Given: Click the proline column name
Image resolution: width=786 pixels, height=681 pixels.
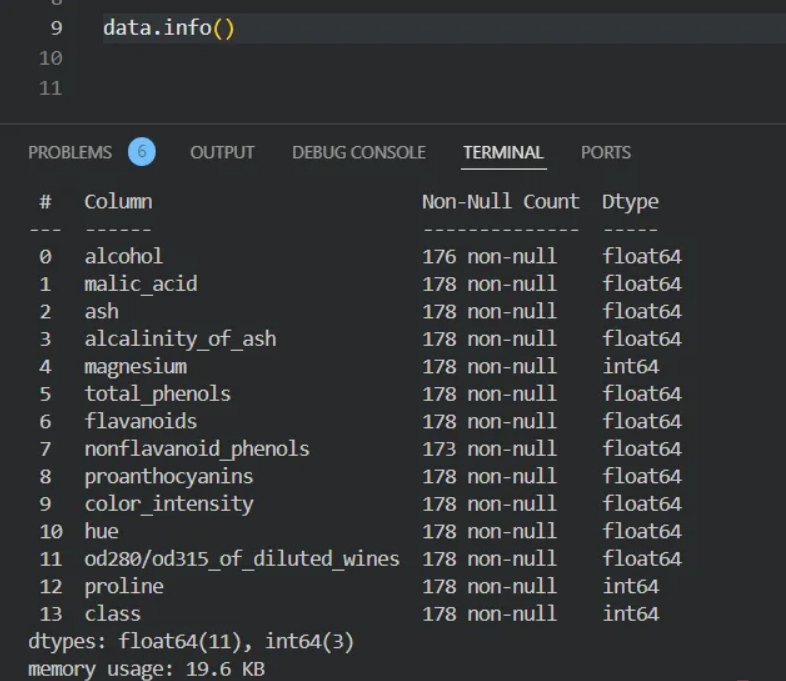Looking at the screenshot, I should (x=124, y=587).
